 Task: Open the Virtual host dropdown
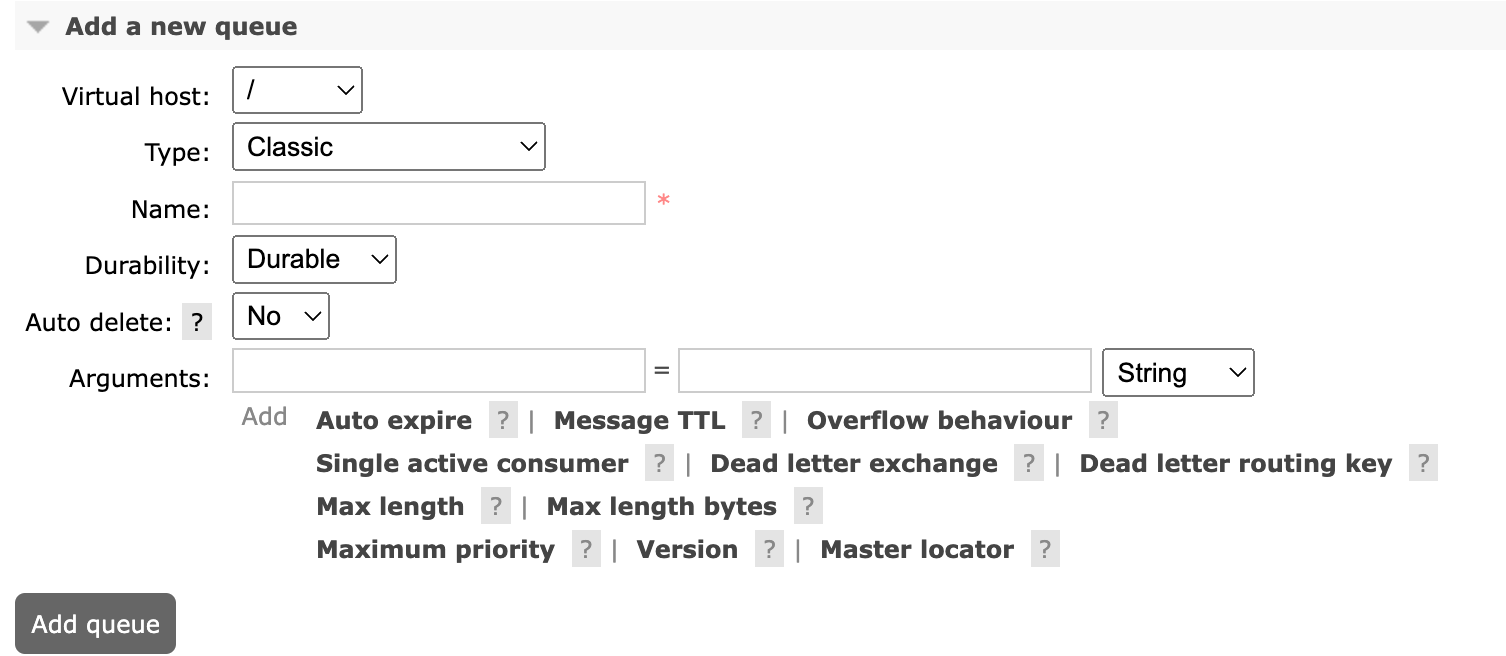pos(297,90)
